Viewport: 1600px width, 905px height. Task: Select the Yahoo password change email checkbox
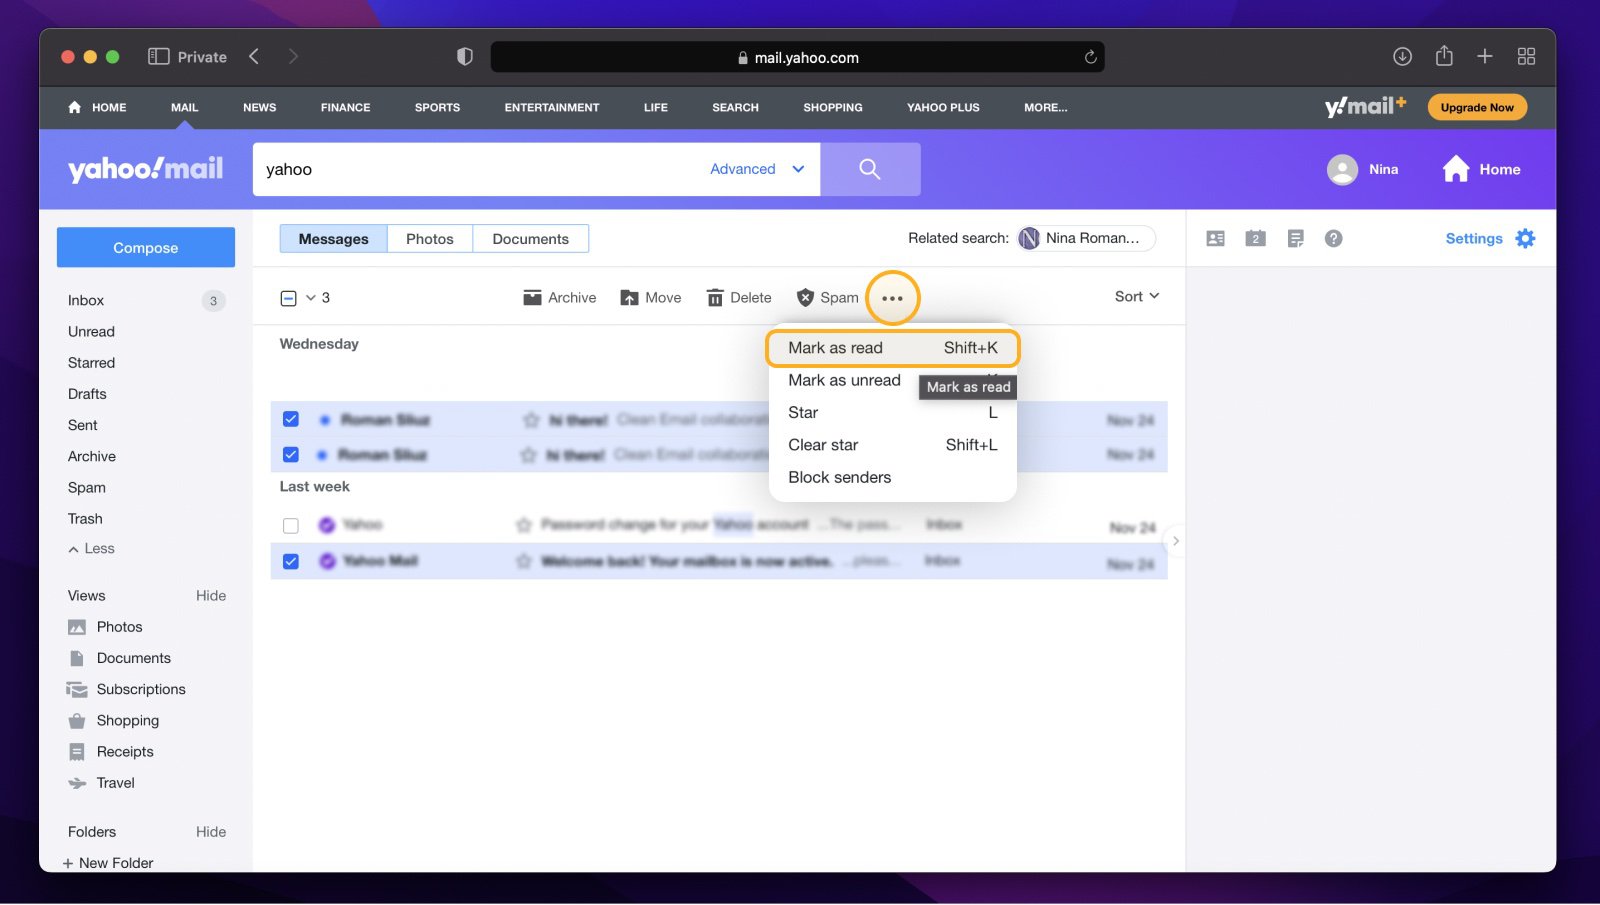pyautogui.click(x=290, y=524)
